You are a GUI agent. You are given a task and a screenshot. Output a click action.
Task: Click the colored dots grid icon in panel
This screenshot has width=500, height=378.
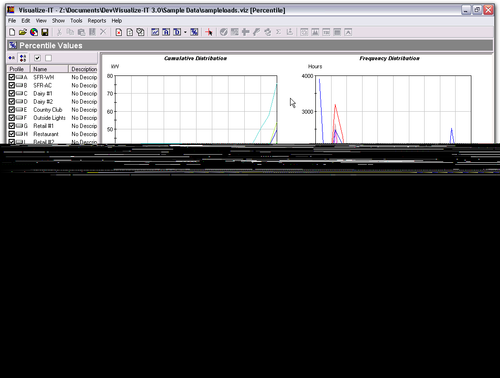23,58
